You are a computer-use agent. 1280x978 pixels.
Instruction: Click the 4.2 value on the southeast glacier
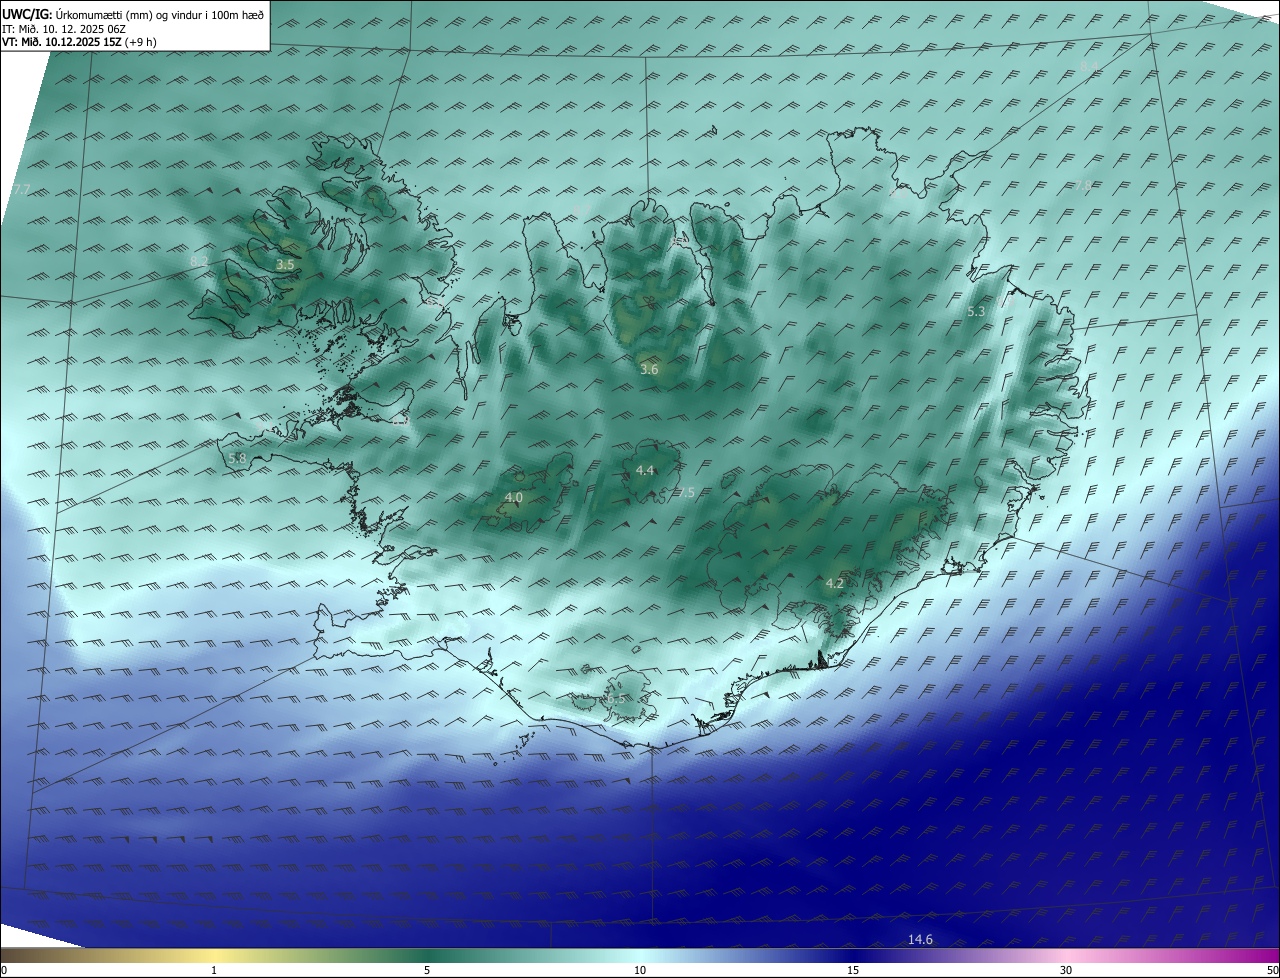click(x=835, y=583)
